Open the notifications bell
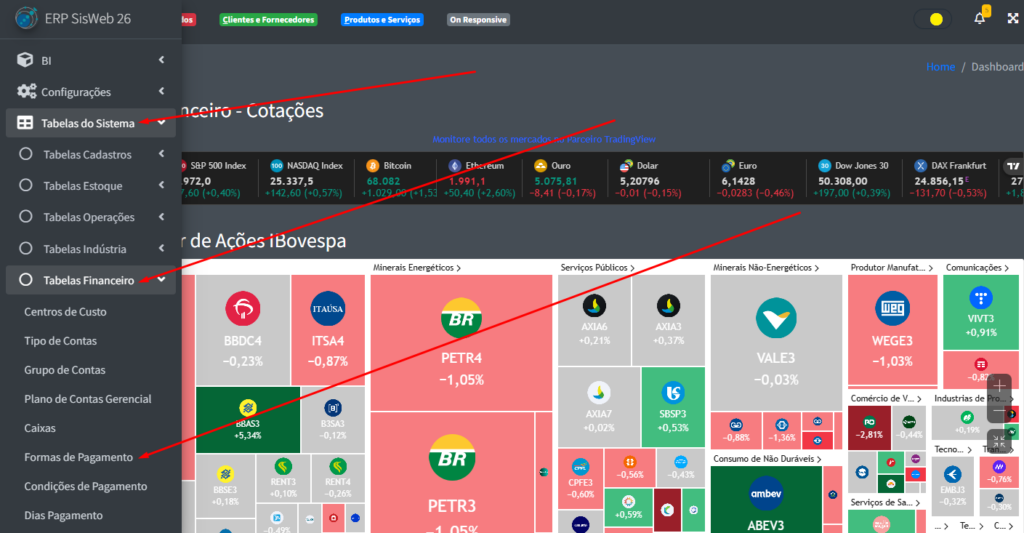This screenshot has width=1024, height=533. click(980, 19)
